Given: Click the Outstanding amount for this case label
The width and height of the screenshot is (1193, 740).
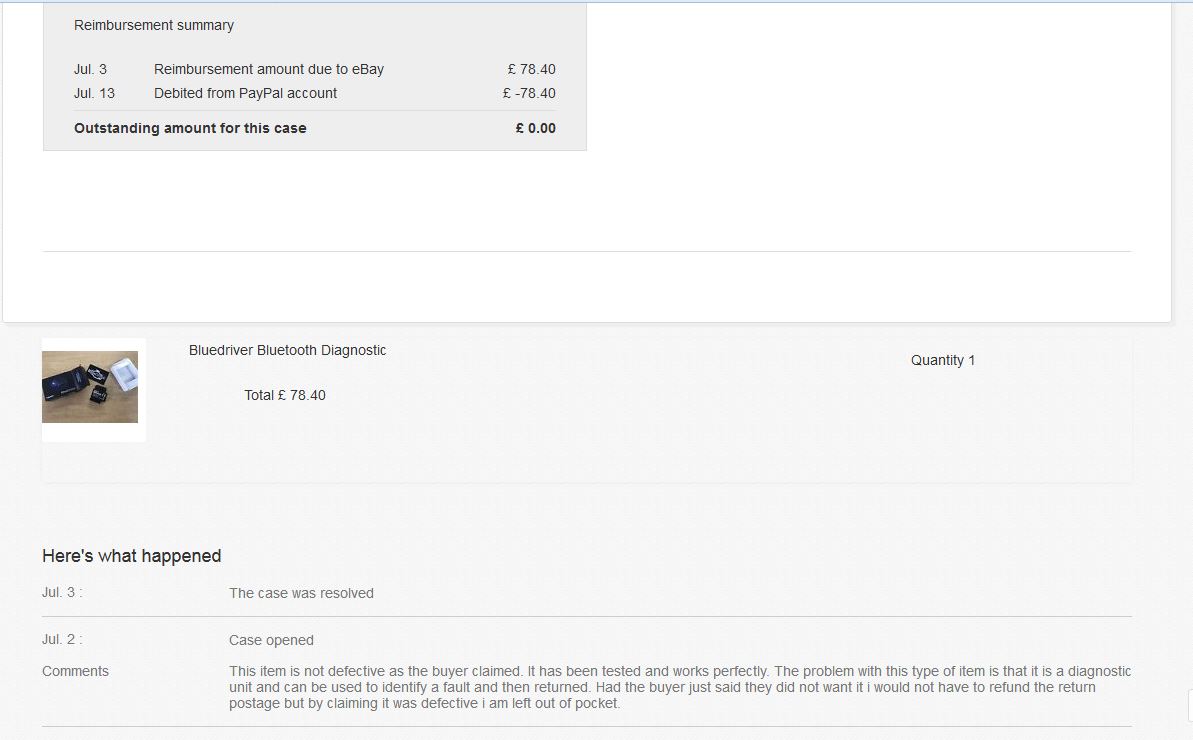Looking at the screenshot, I should click(x=190, y=128).
